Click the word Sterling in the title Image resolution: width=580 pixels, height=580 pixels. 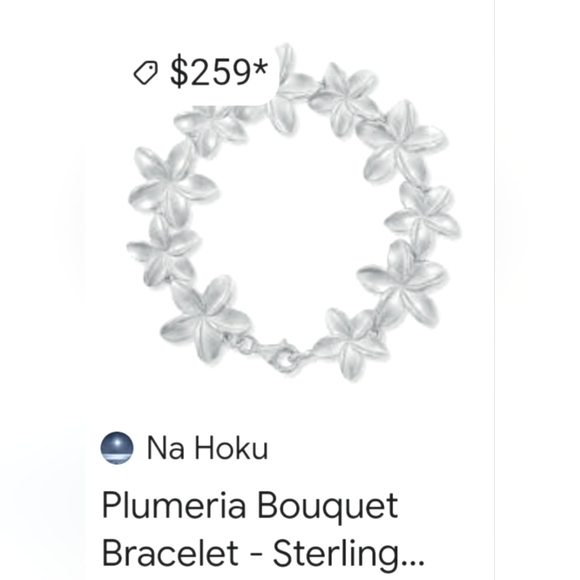click(x=337, y=553)
